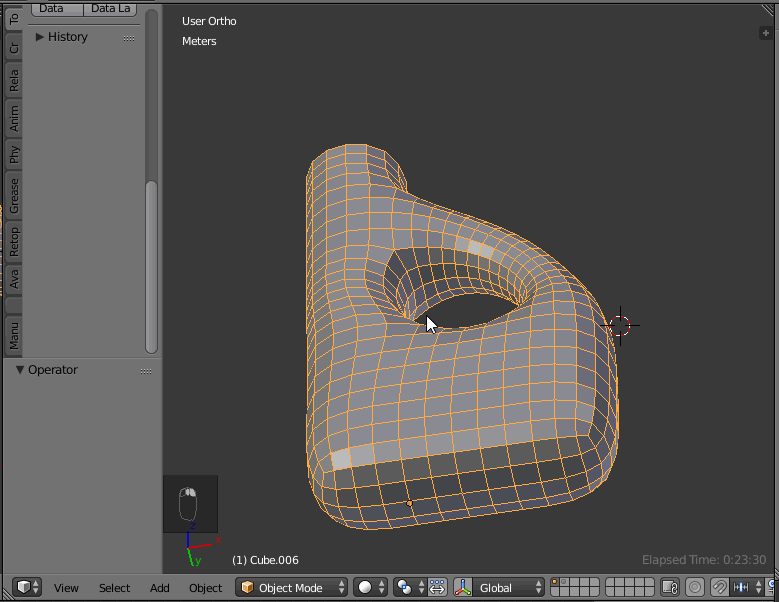Open the View menu
Image resolution: width=779 pixels, height=602 pixels.
(x=66, y=588)
